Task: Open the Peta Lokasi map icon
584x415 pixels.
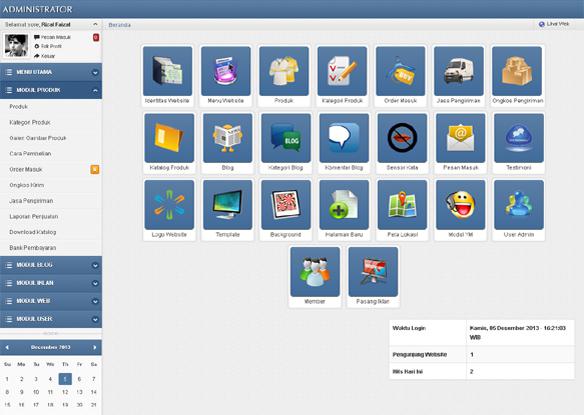Action: click(402, 205)
